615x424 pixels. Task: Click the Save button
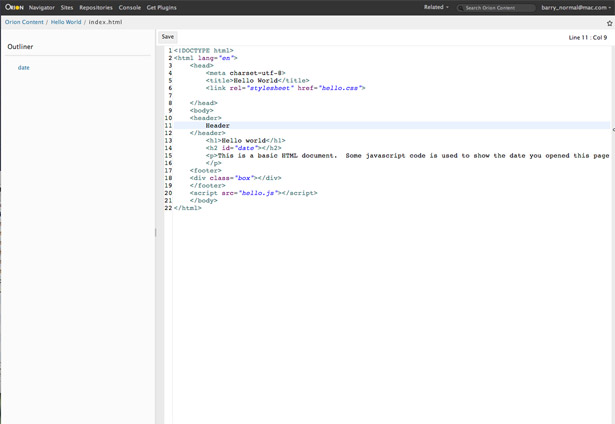pos(168,37)
